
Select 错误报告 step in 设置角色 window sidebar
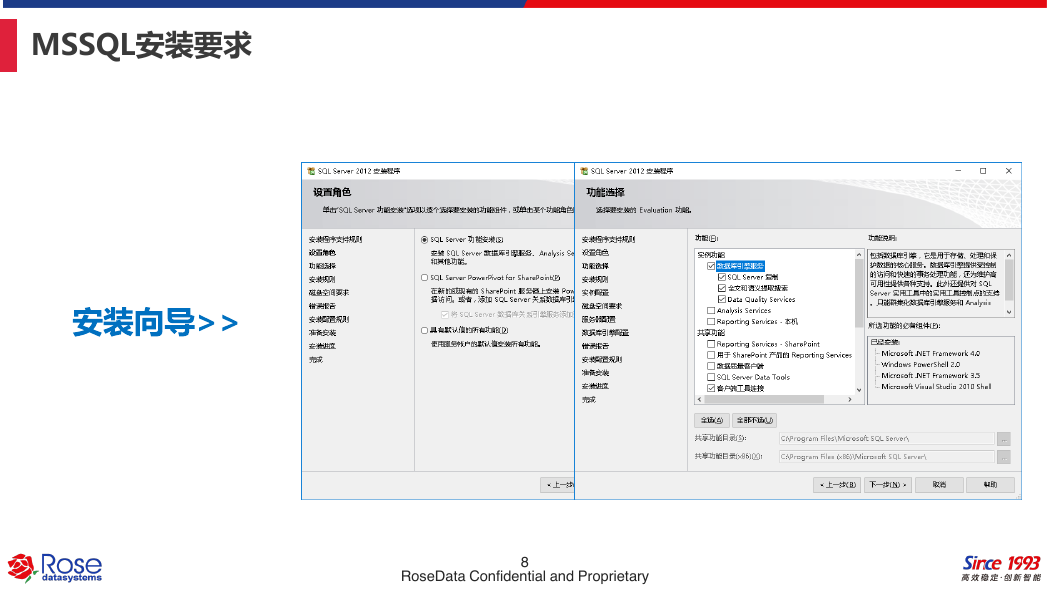click(322, 307)
